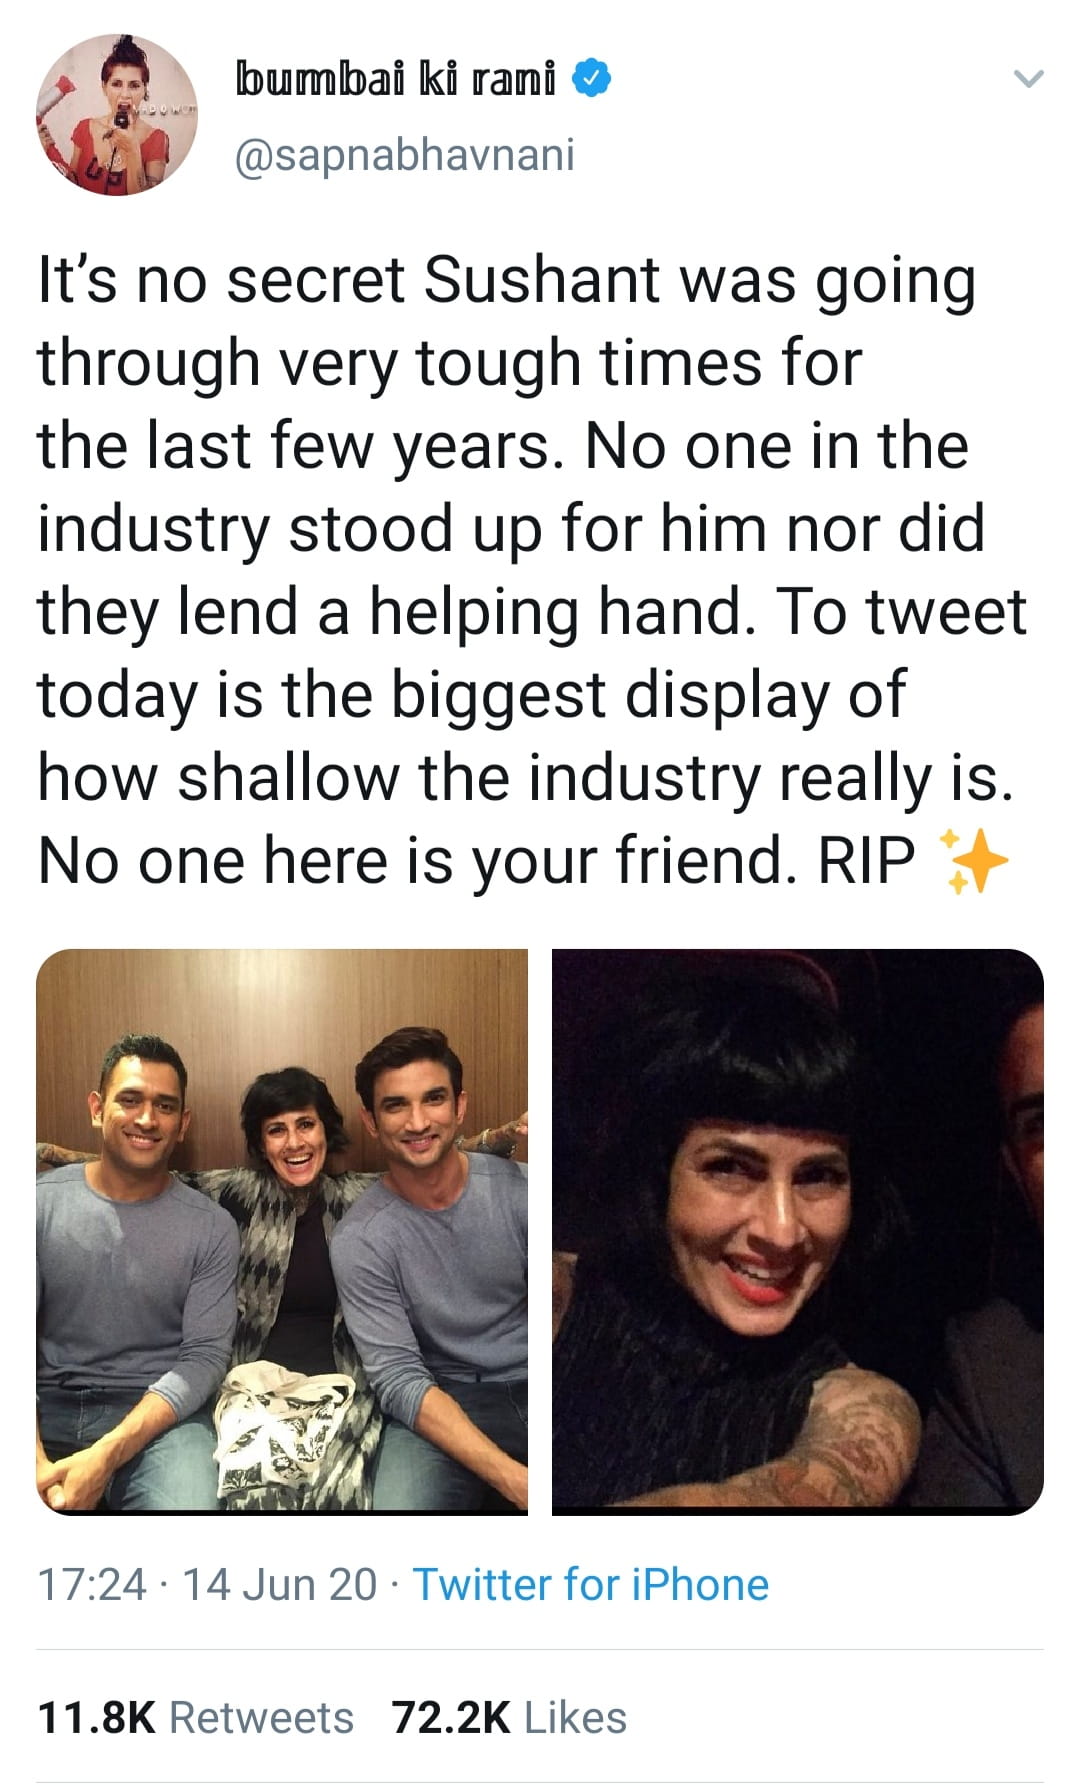
Task: Click the blue verified badge
Action: (x=592, y=78)
